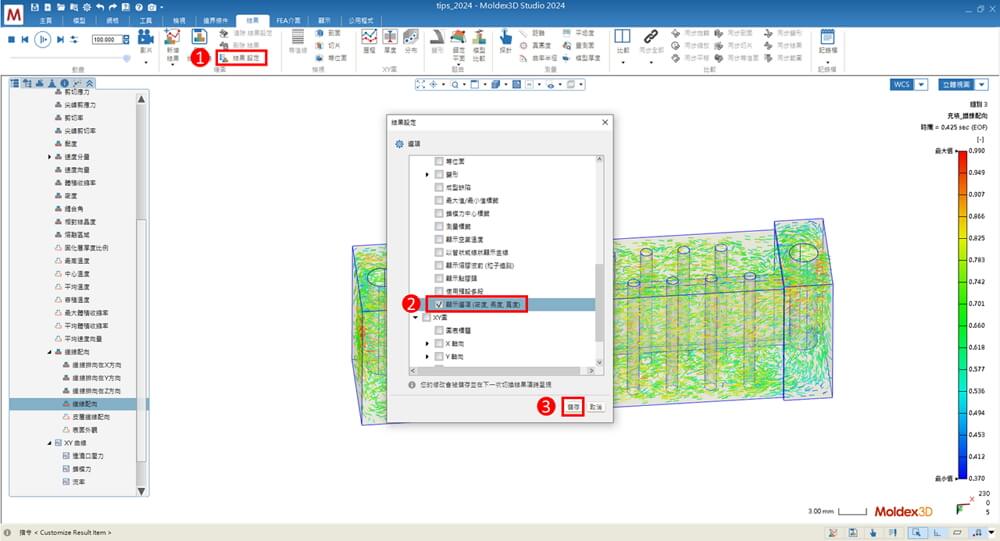Collapse the 纖維配向 parent tree node

click(50, 352)
